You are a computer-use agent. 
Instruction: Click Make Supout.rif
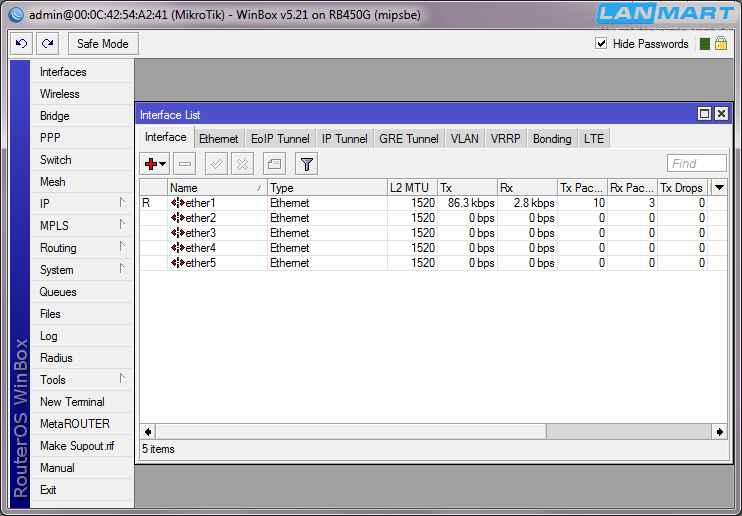tap(82, 446)
